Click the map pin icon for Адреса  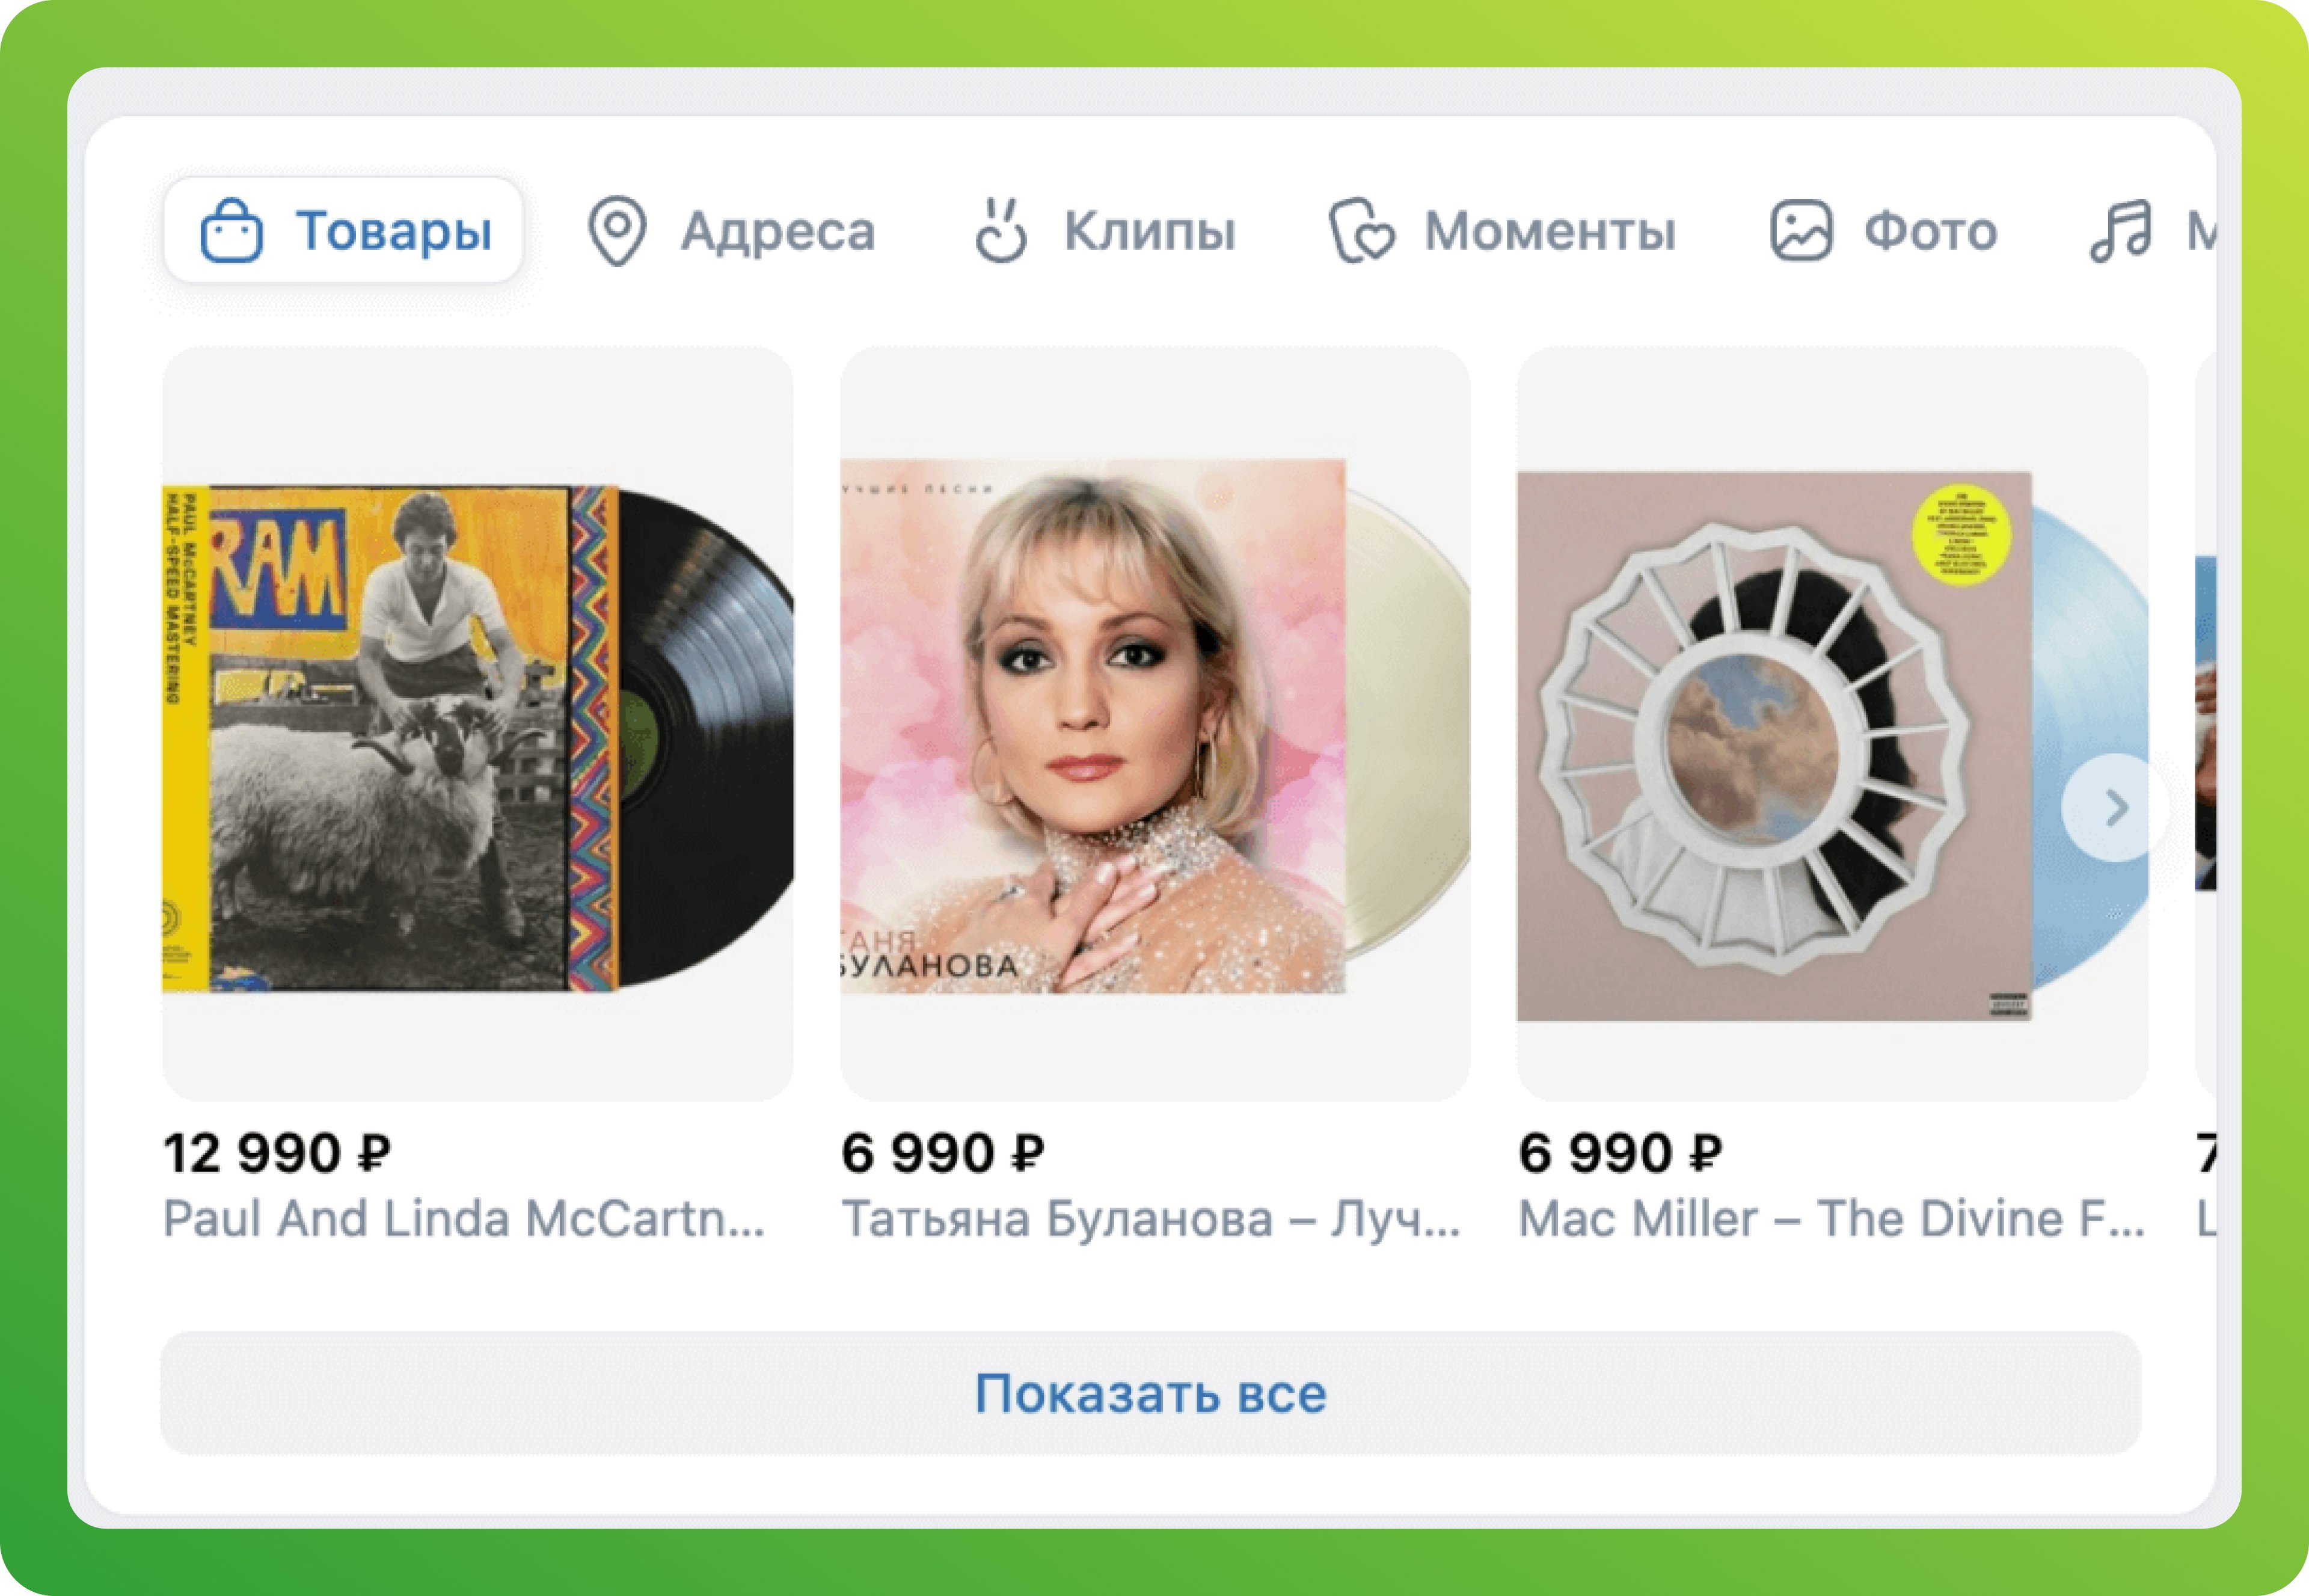click(x=616, y=231)
